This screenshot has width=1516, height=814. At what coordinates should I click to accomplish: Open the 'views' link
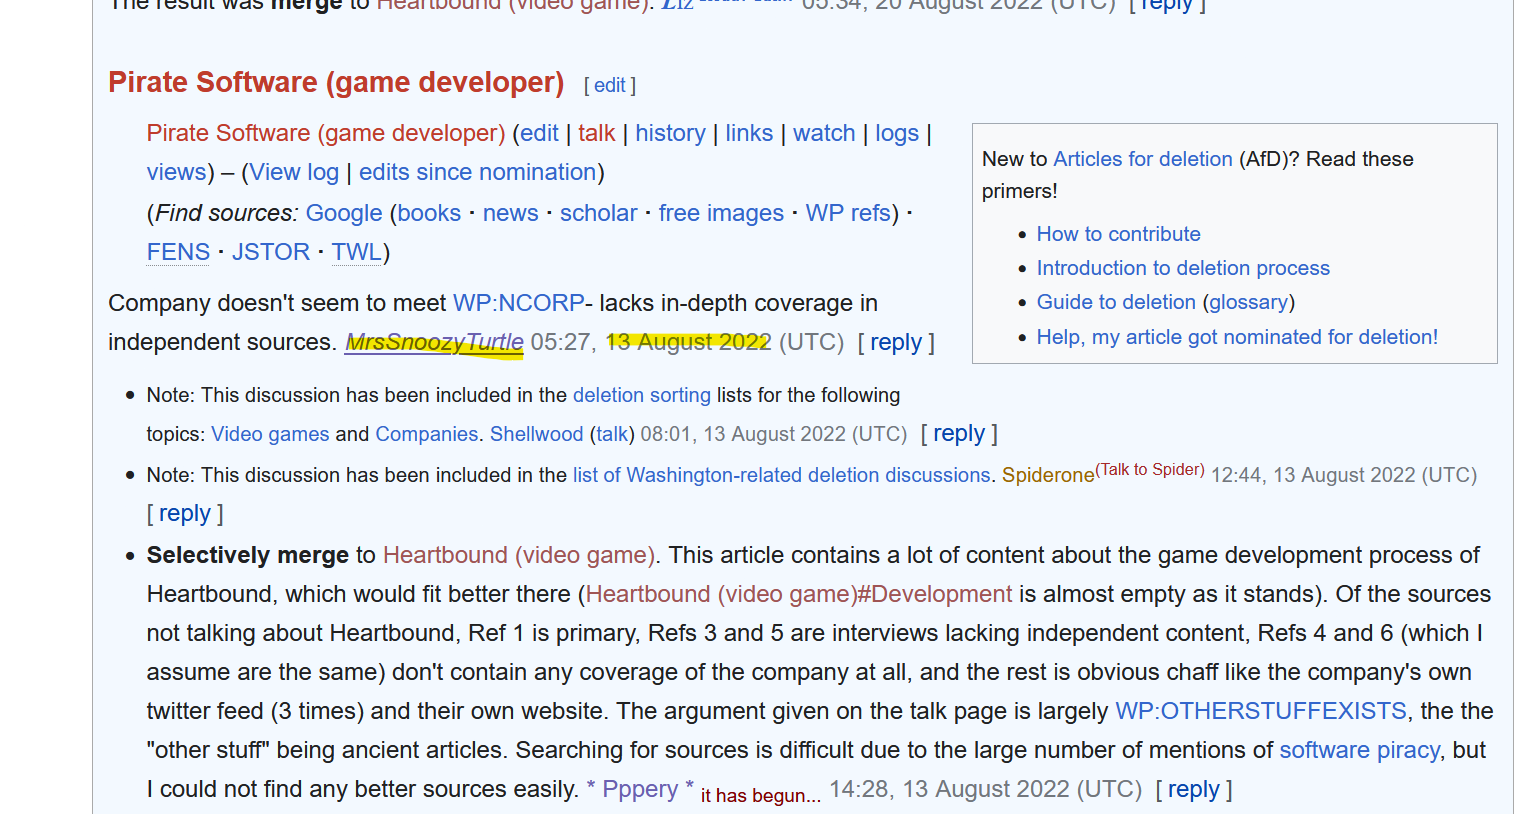[177, 172]
